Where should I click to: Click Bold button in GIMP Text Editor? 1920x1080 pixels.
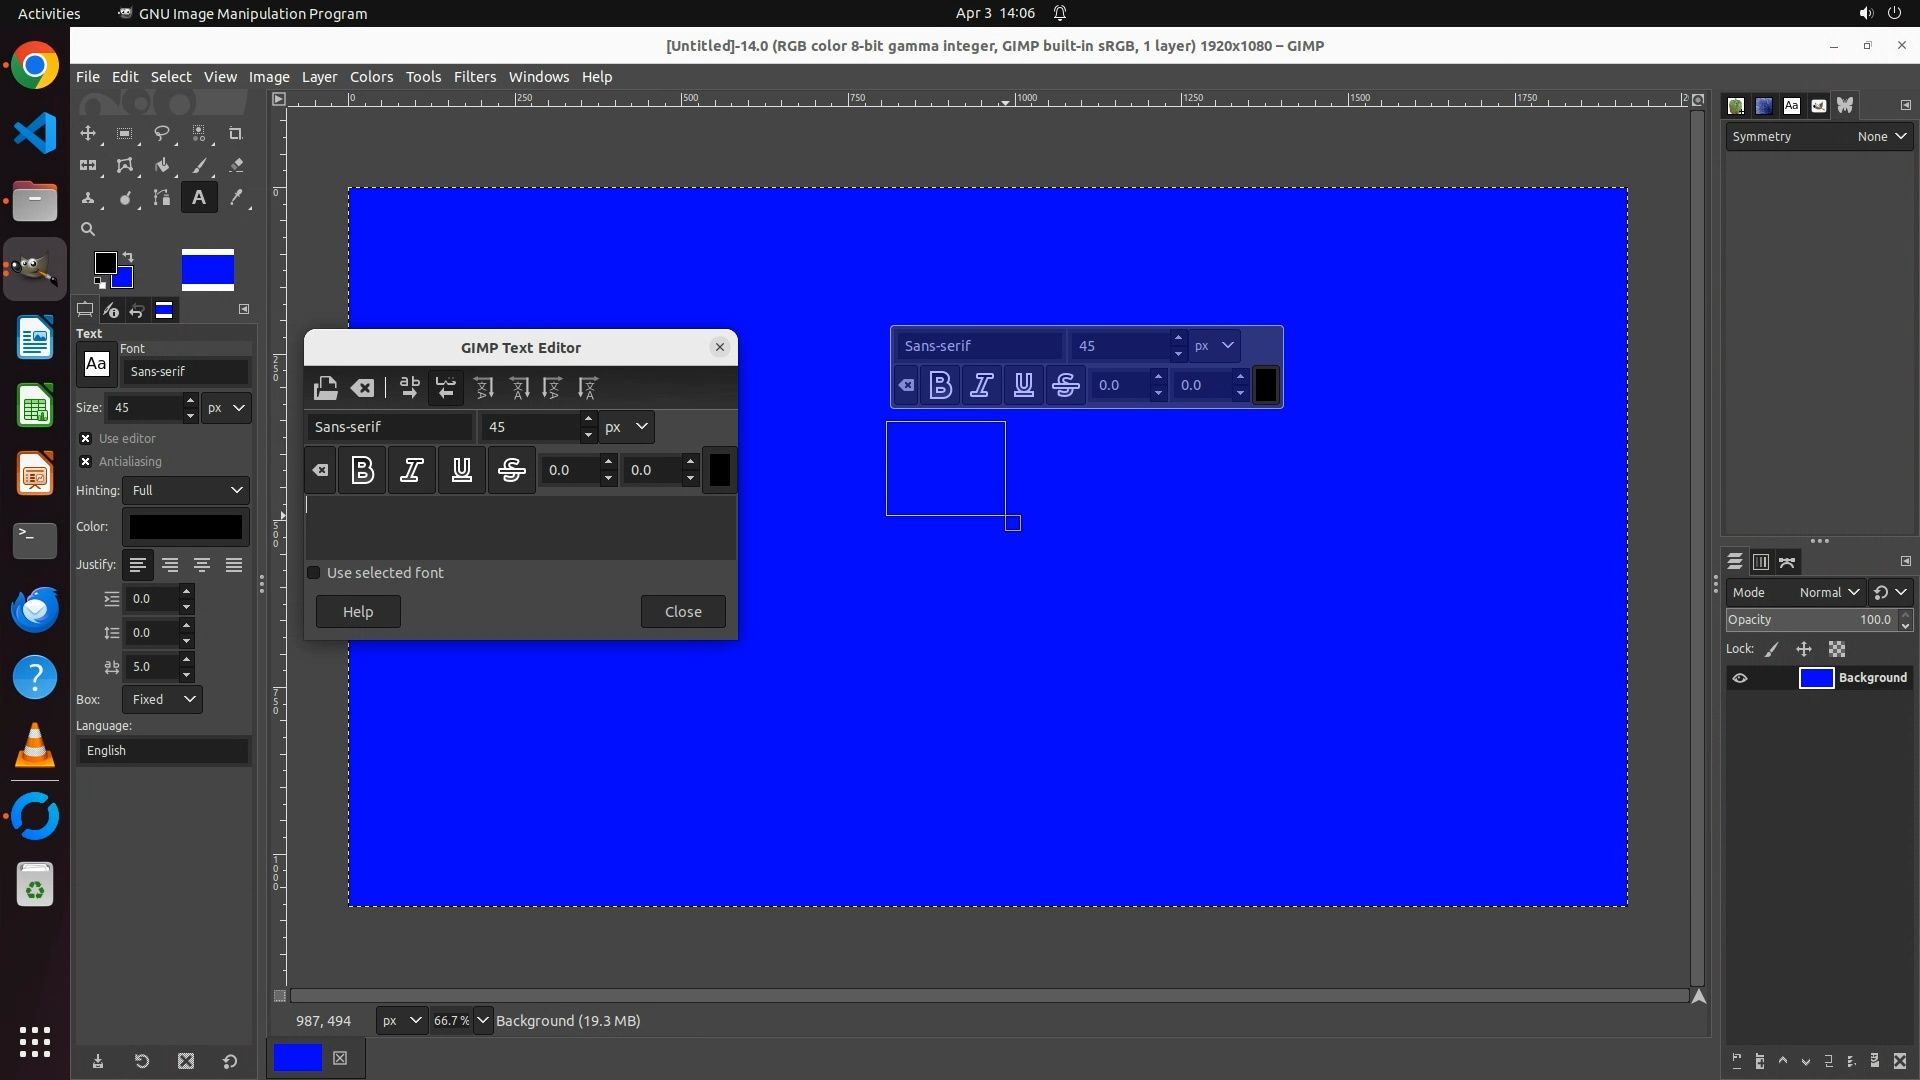pos(362,470)
